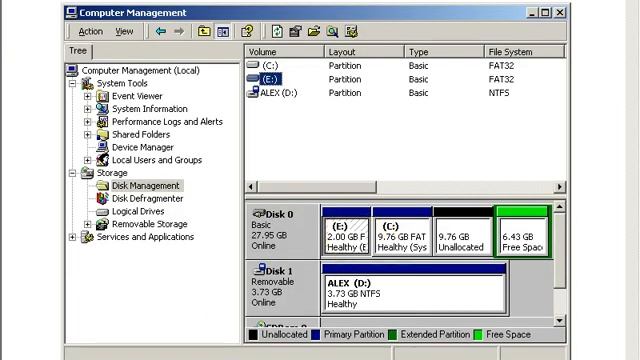Click the disk view scroll down arrow
The image size is (640, 360).
point(559,321)
